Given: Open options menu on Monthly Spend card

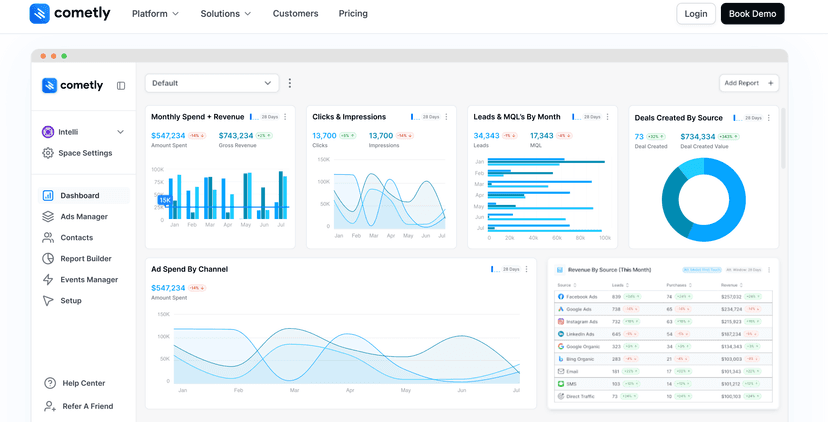Looking at the screenshot, I should pos(285,117).
